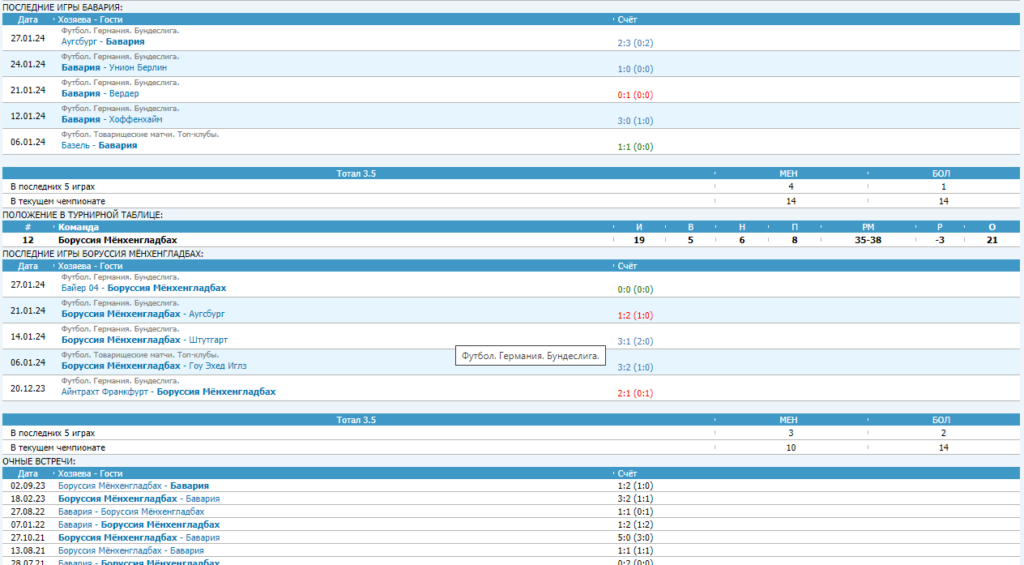Viewport: 1024px width, 565px height.
Task: Click the points value 21 in standings
Action: tap(991, 240)
